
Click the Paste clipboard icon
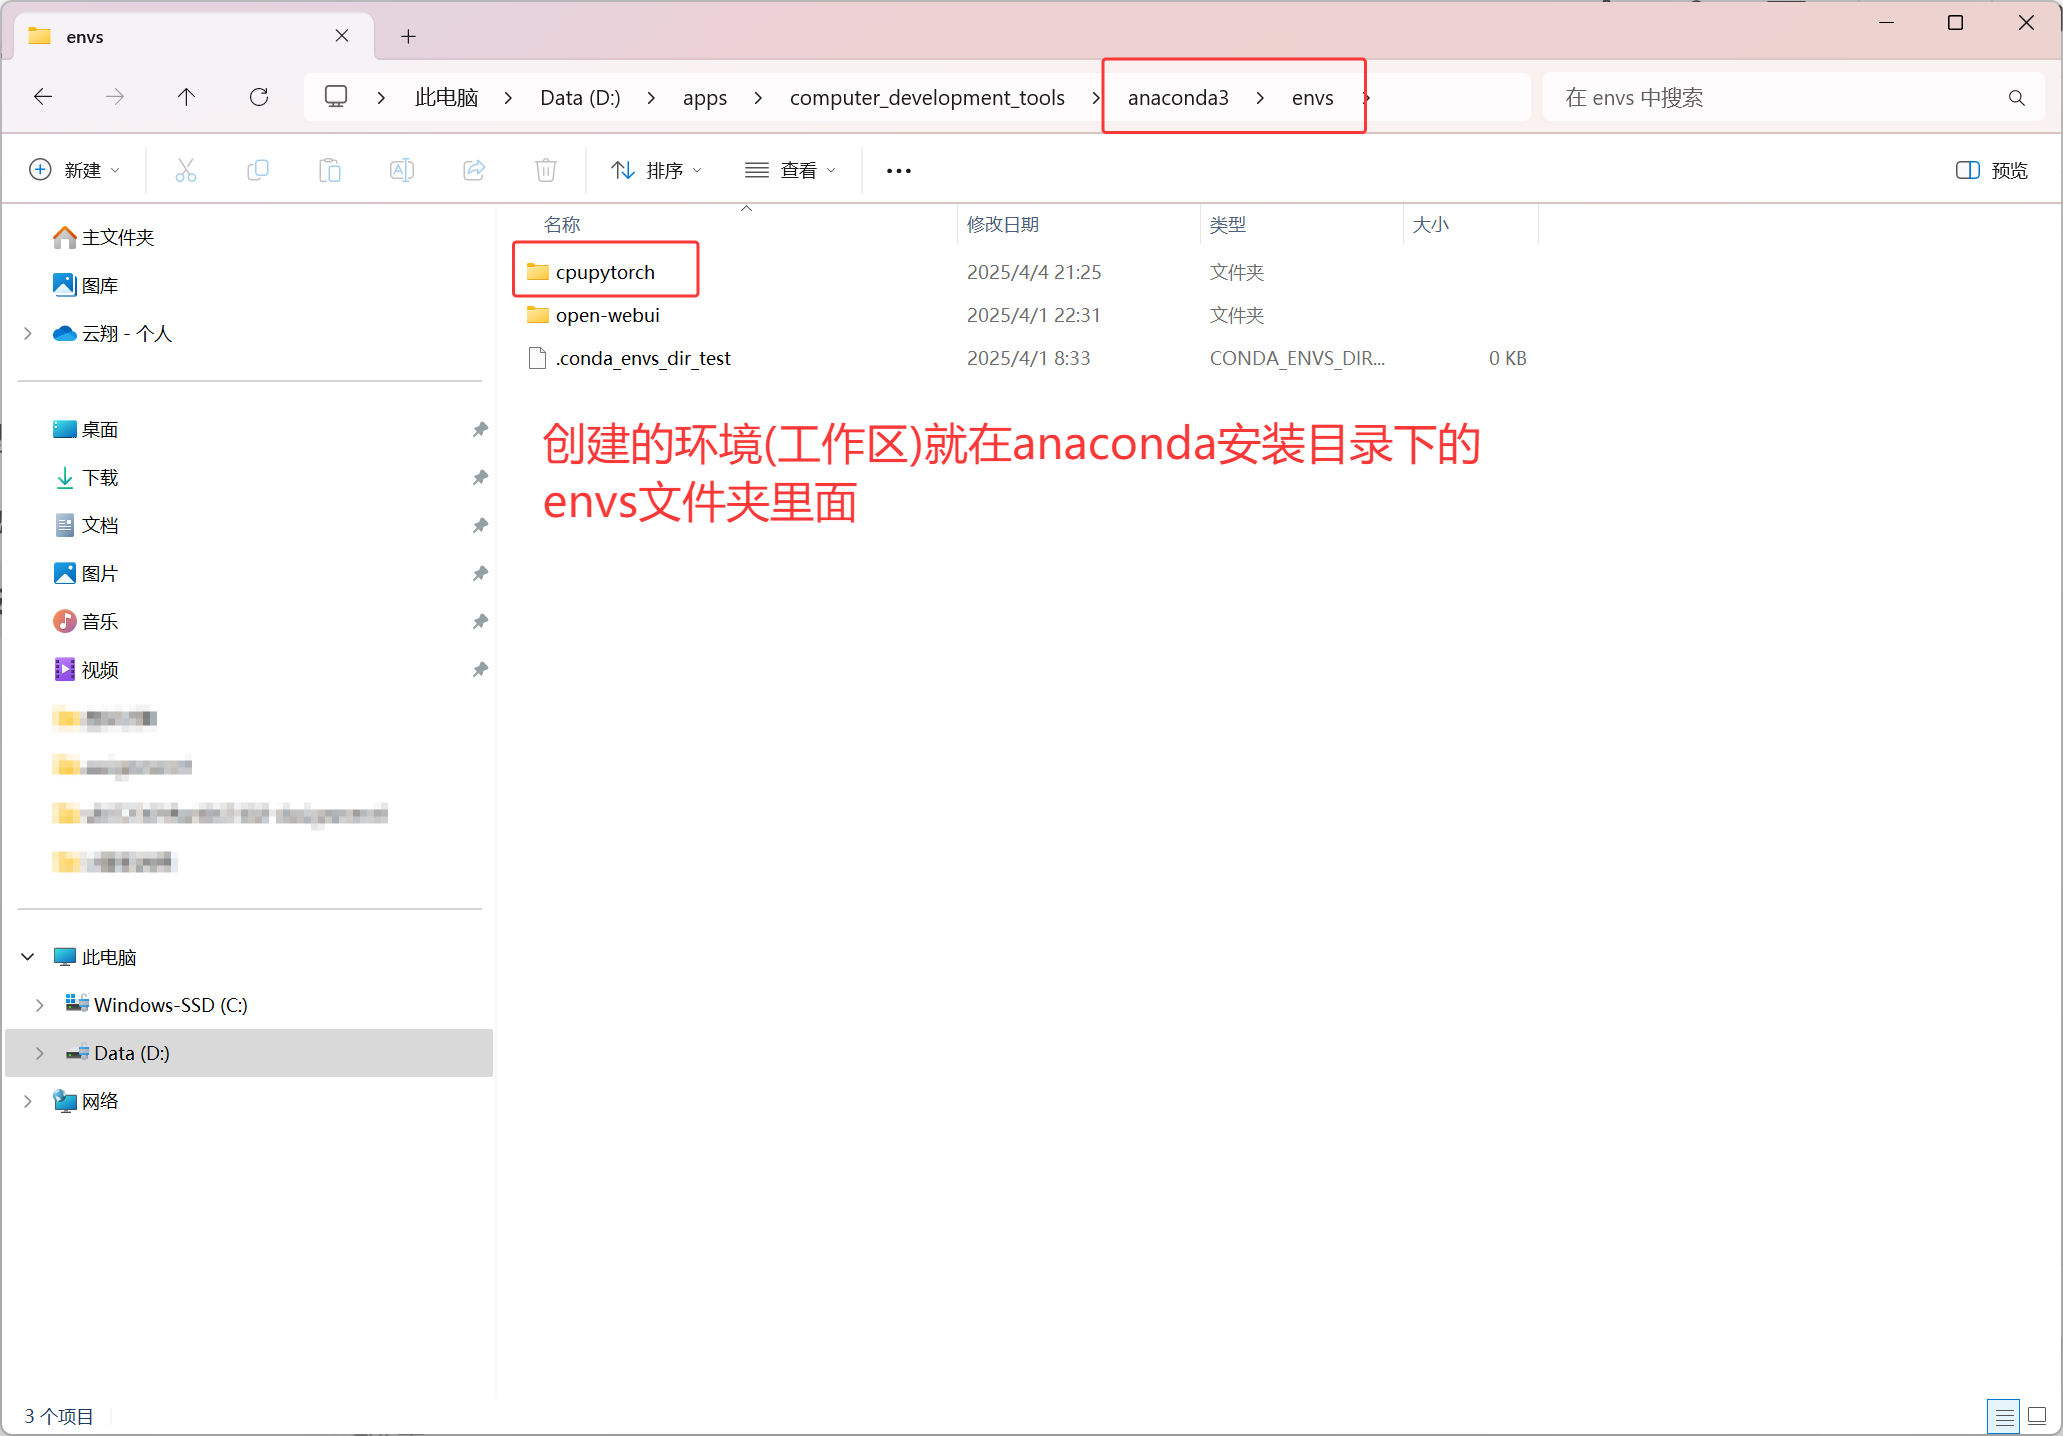click(330, 170)
